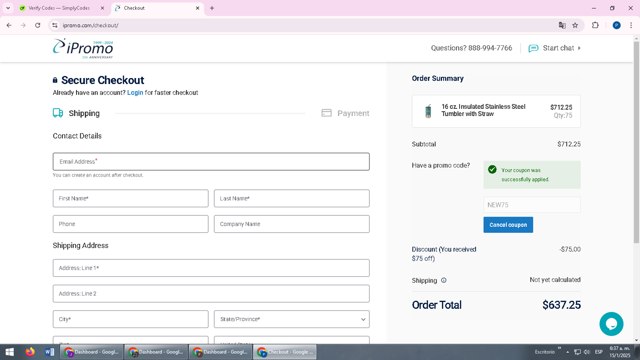Open site information icon in address bar
640x360 pixels.
(x=55, y=25)
